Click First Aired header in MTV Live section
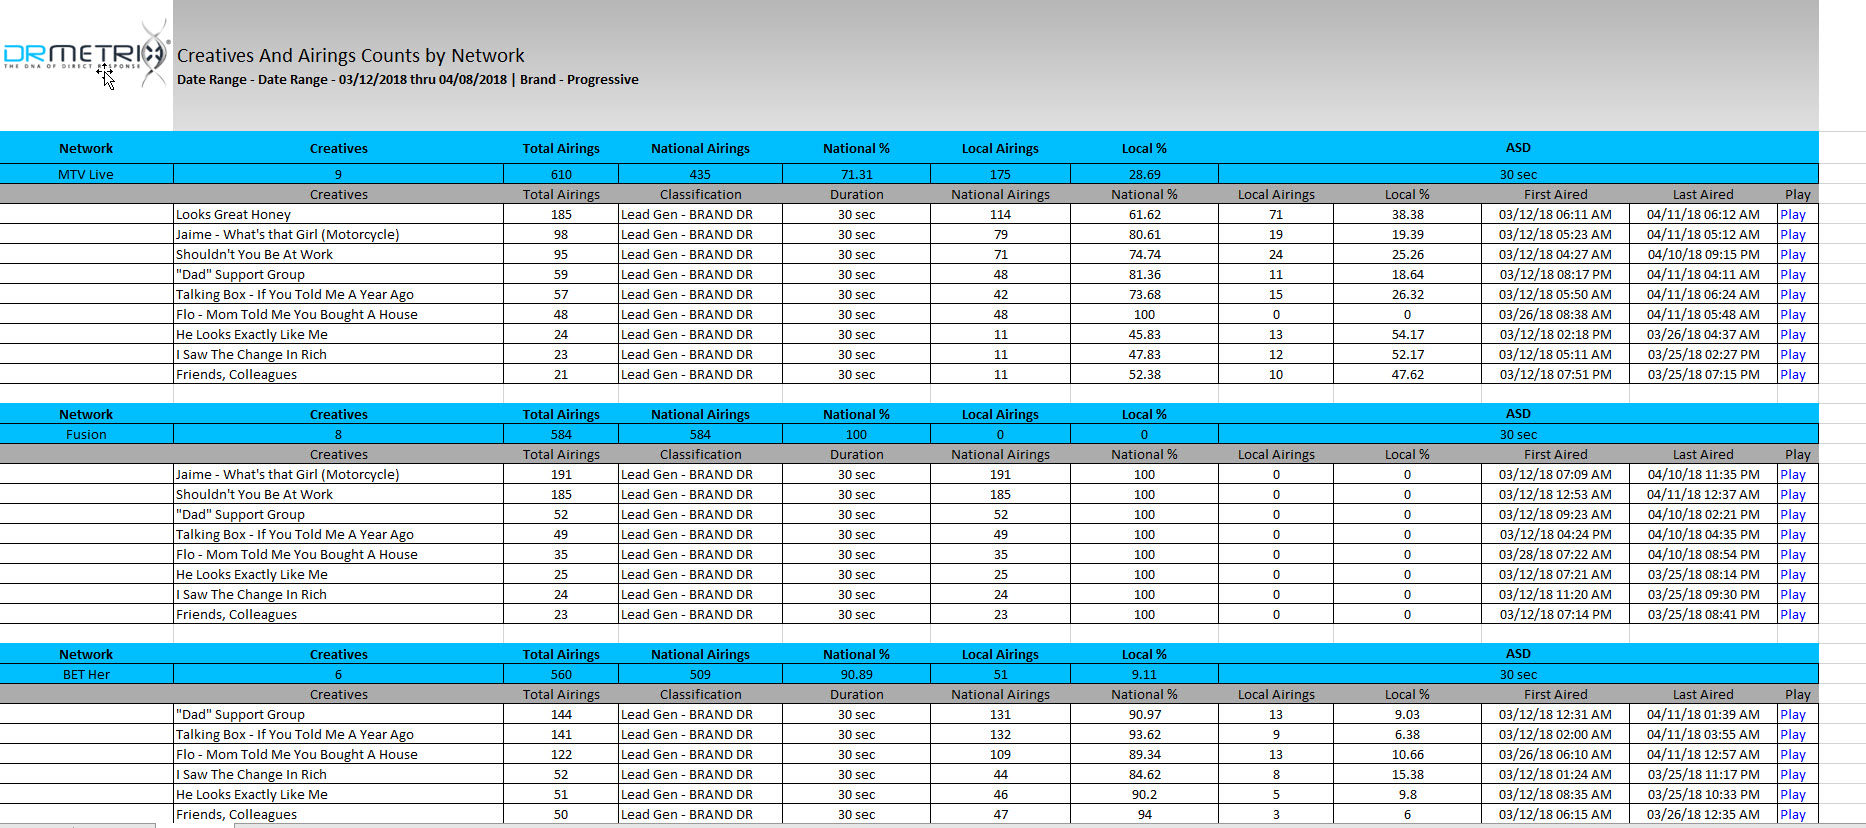The width and height of the screenshot is (1866, 828). tap(1555, 194)
